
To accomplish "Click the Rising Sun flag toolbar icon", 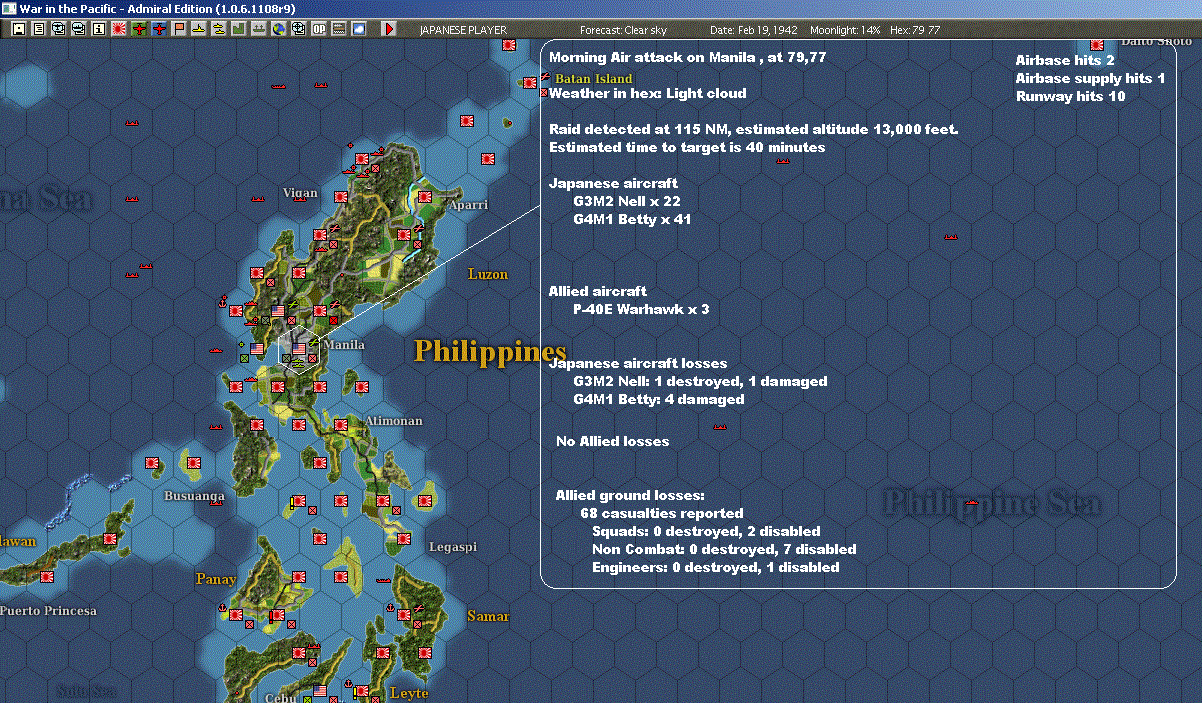I will click(x=119, y=30).
